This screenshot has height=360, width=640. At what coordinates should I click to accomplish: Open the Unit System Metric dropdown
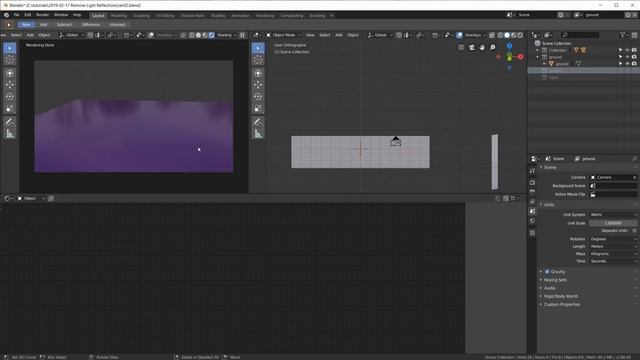(x=613, y=215)
